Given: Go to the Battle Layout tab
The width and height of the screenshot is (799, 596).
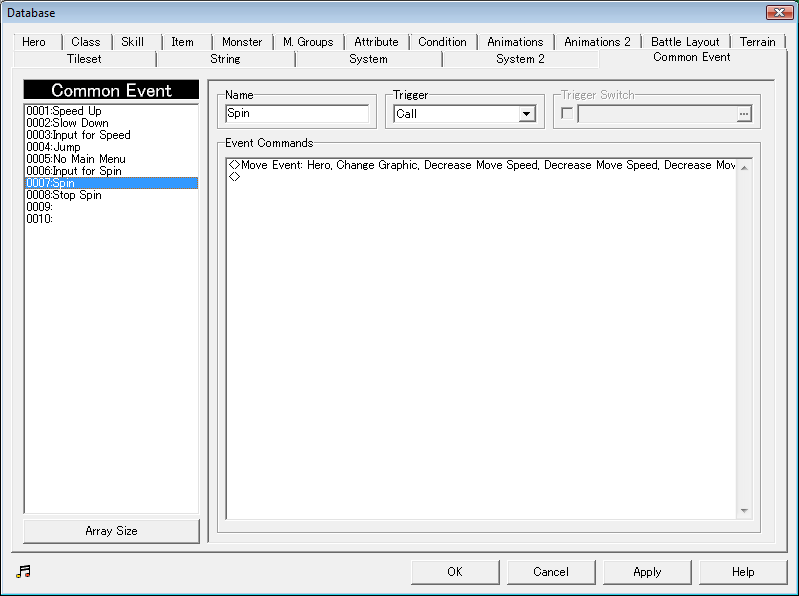Looking at the screenshot, I should point(685,42).
